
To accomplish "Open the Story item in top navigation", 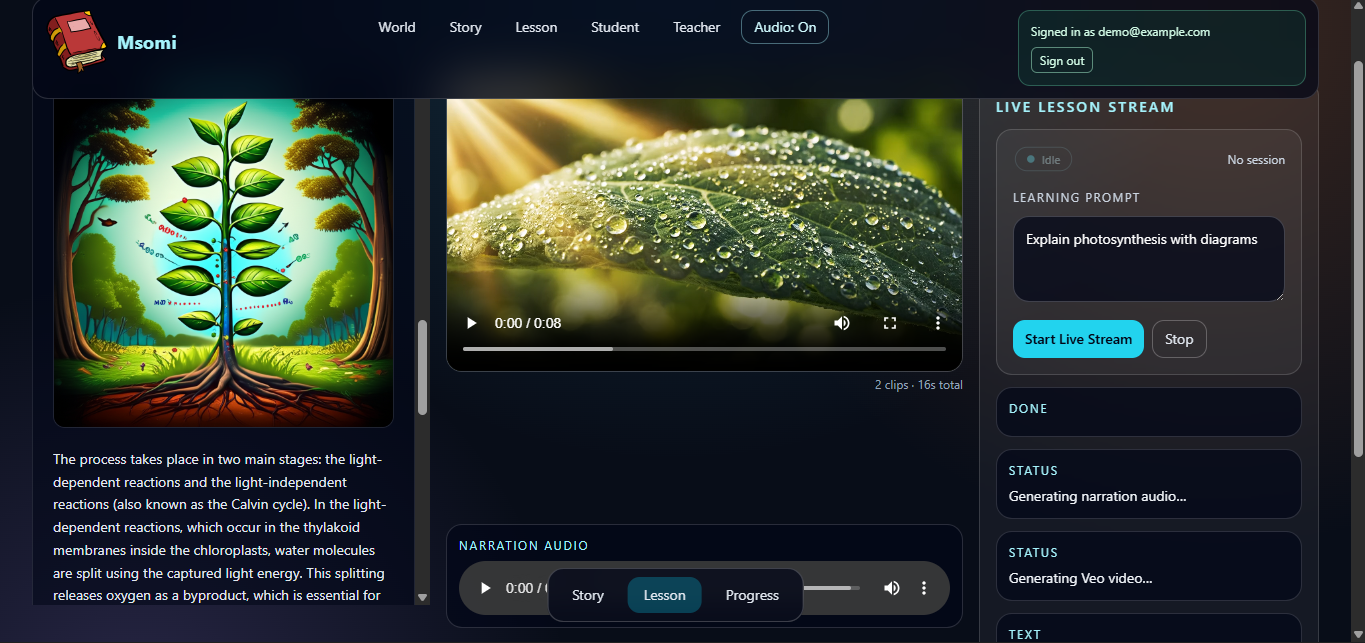I will [x=466, y=27].
